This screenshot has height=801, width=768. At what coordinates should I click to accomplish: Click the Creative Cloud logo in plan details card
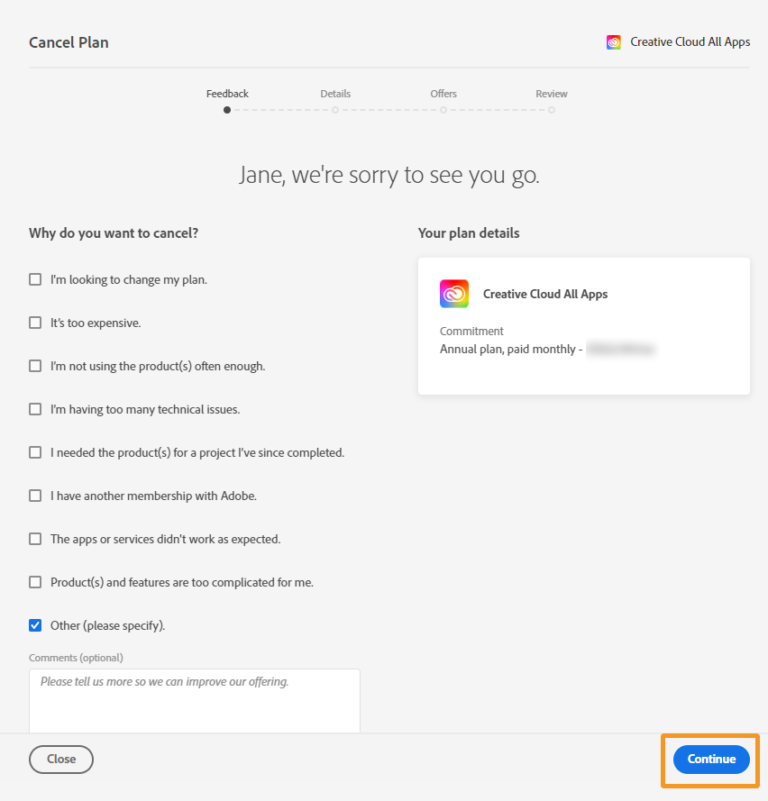(x=454, y=293)
